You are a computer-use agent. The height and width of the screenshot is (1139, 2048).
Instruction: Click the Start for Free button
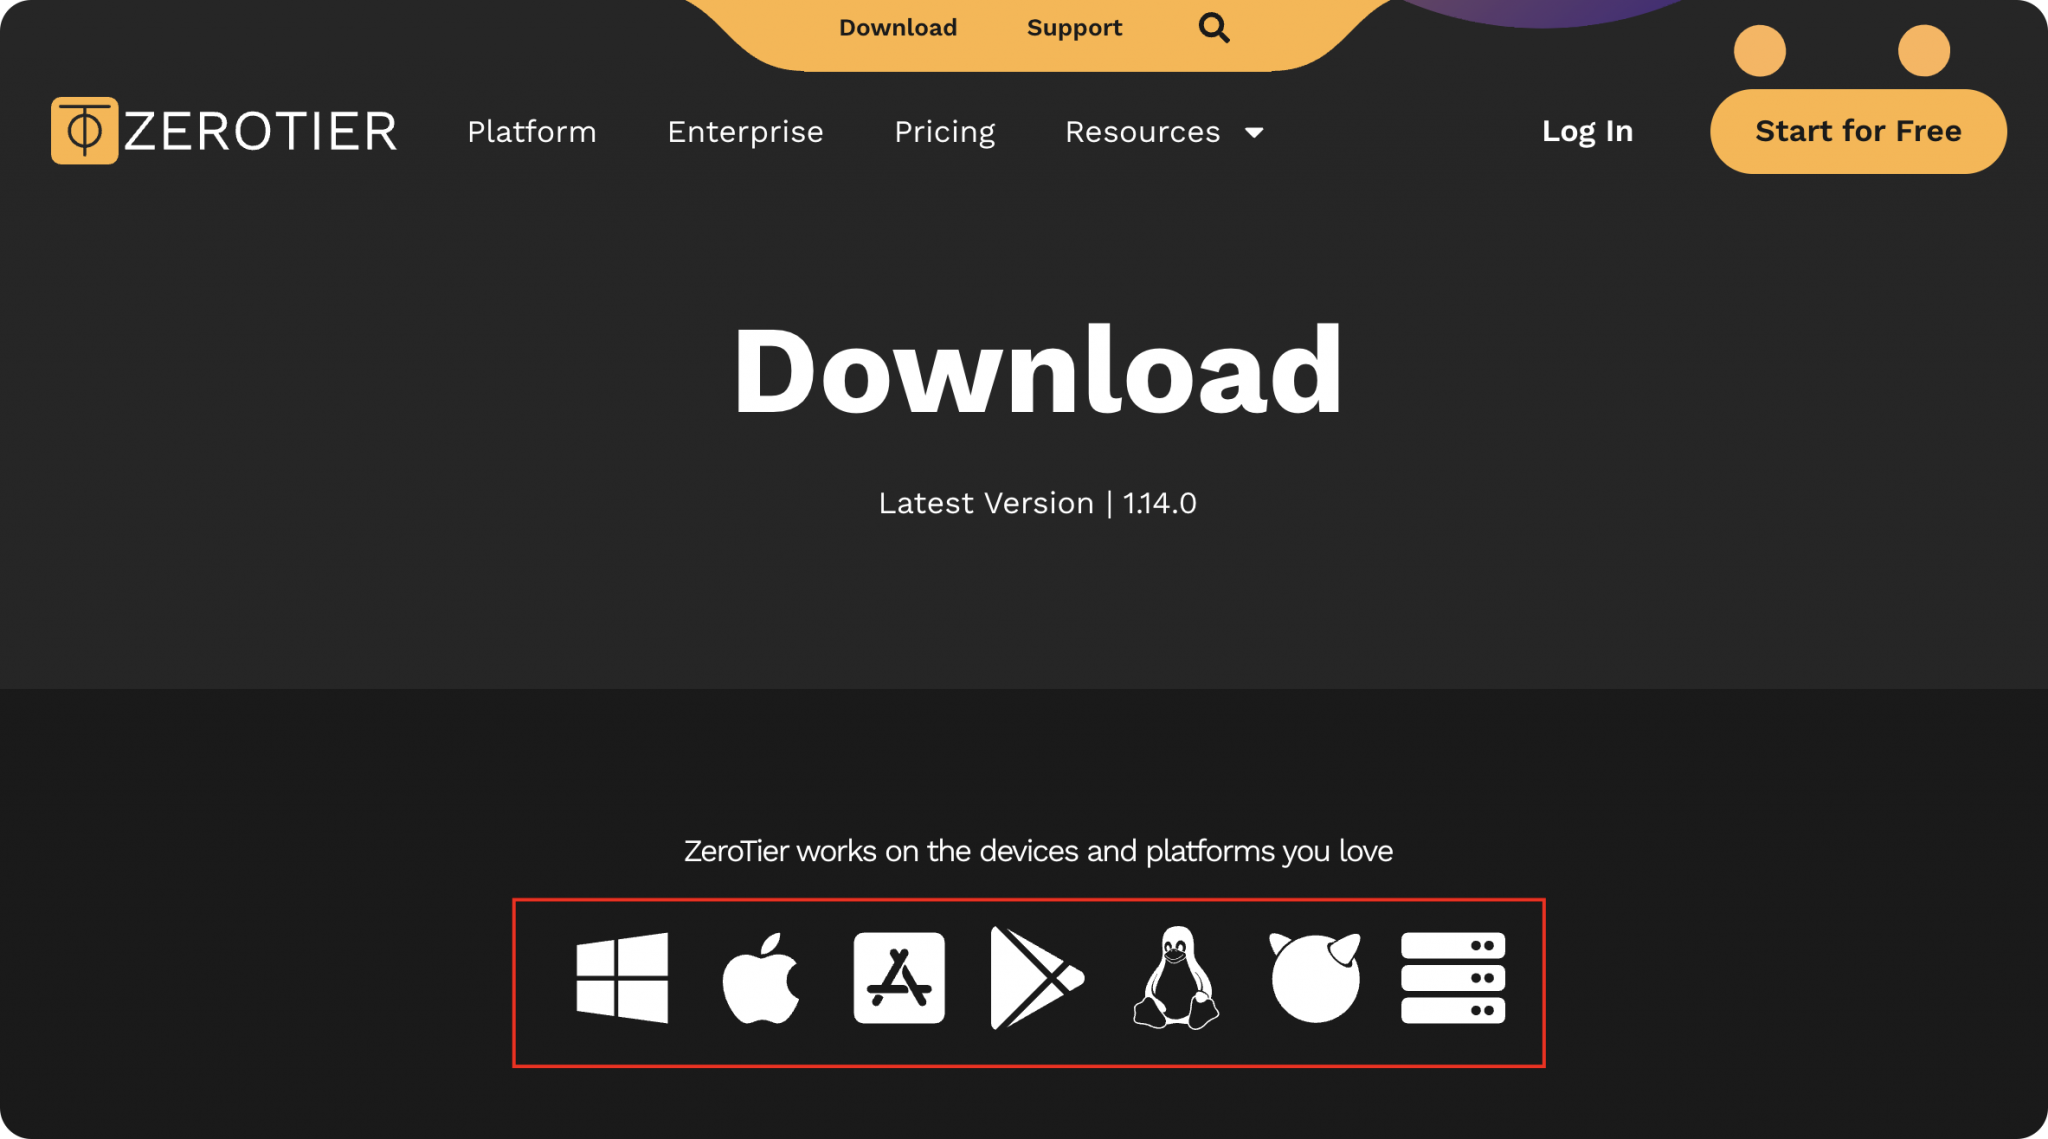1857,130
